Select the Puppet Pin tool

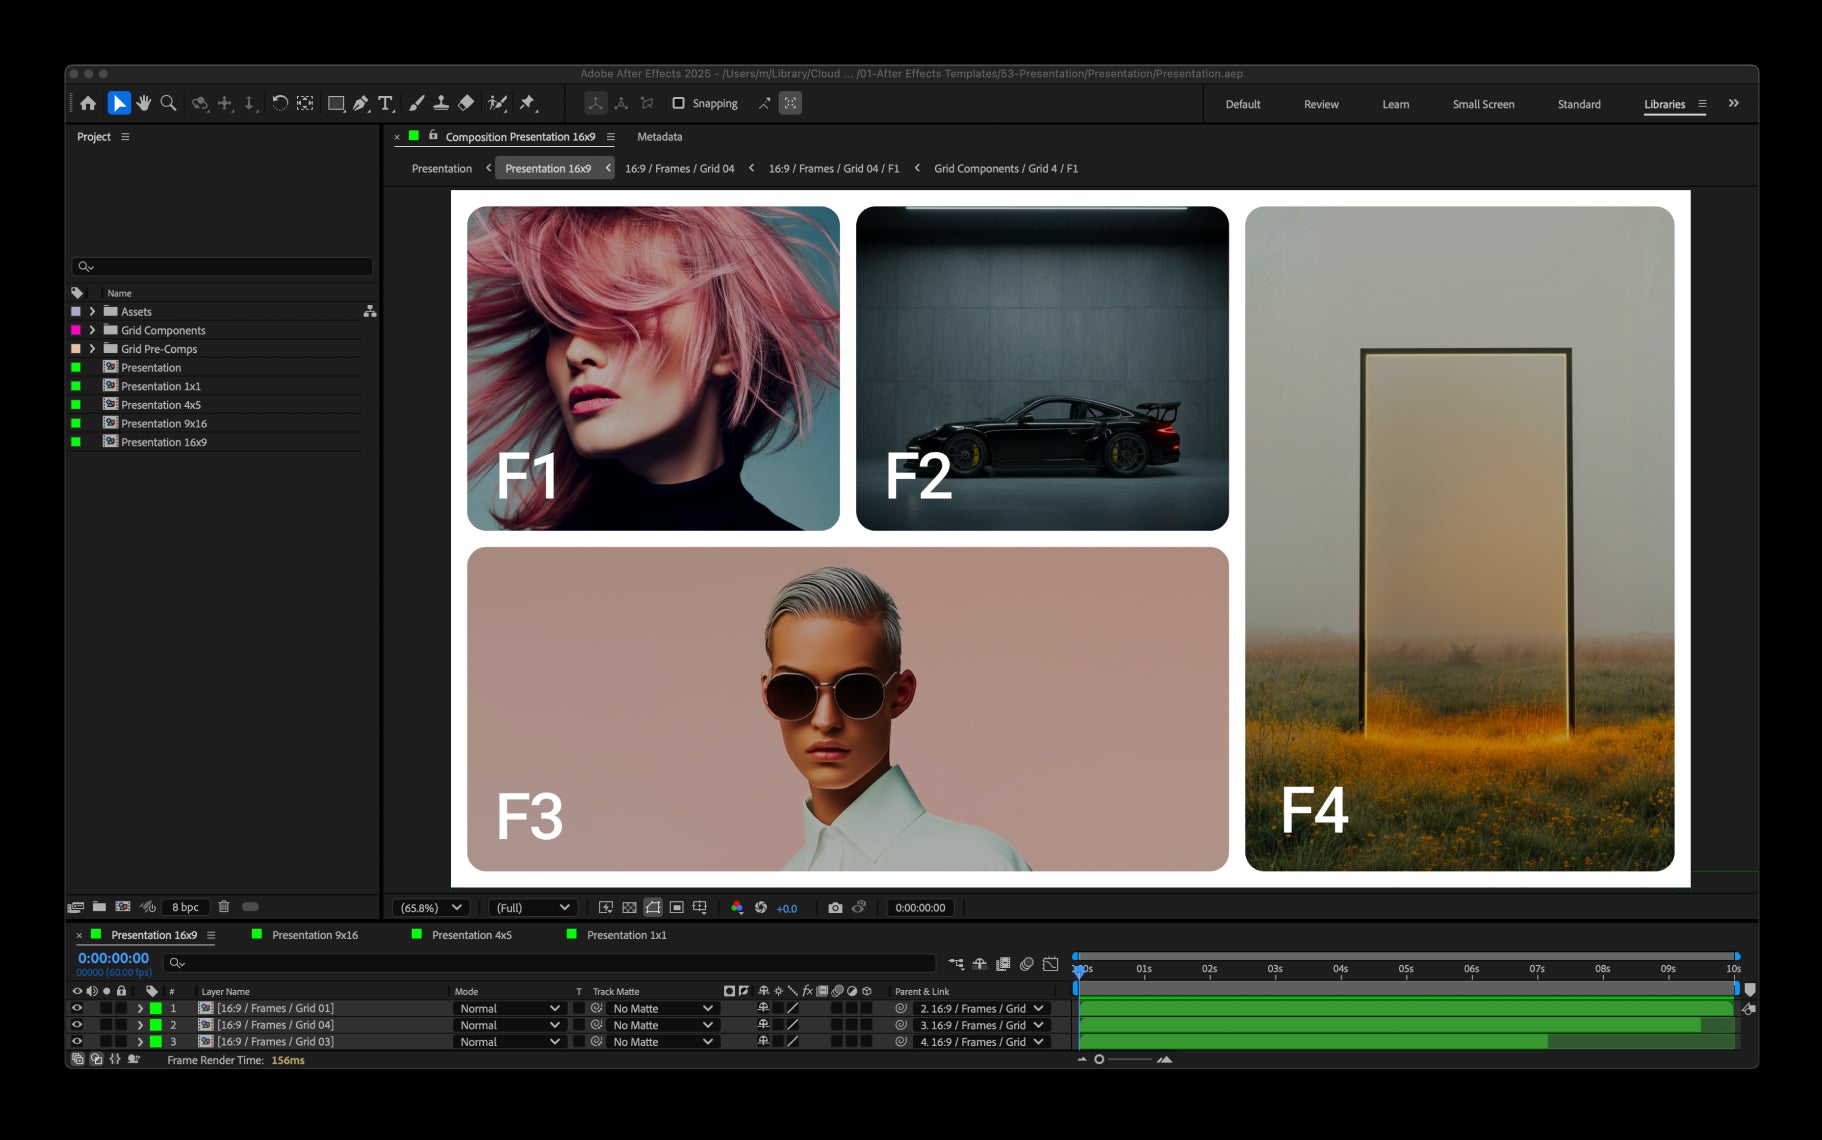pos(528,103)
